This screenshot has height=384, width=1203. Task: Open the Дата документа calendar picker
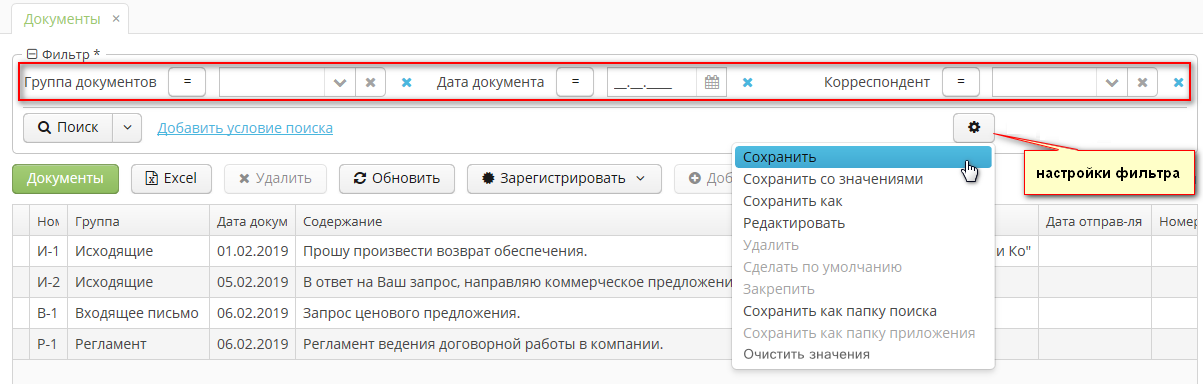pos(712,83)
